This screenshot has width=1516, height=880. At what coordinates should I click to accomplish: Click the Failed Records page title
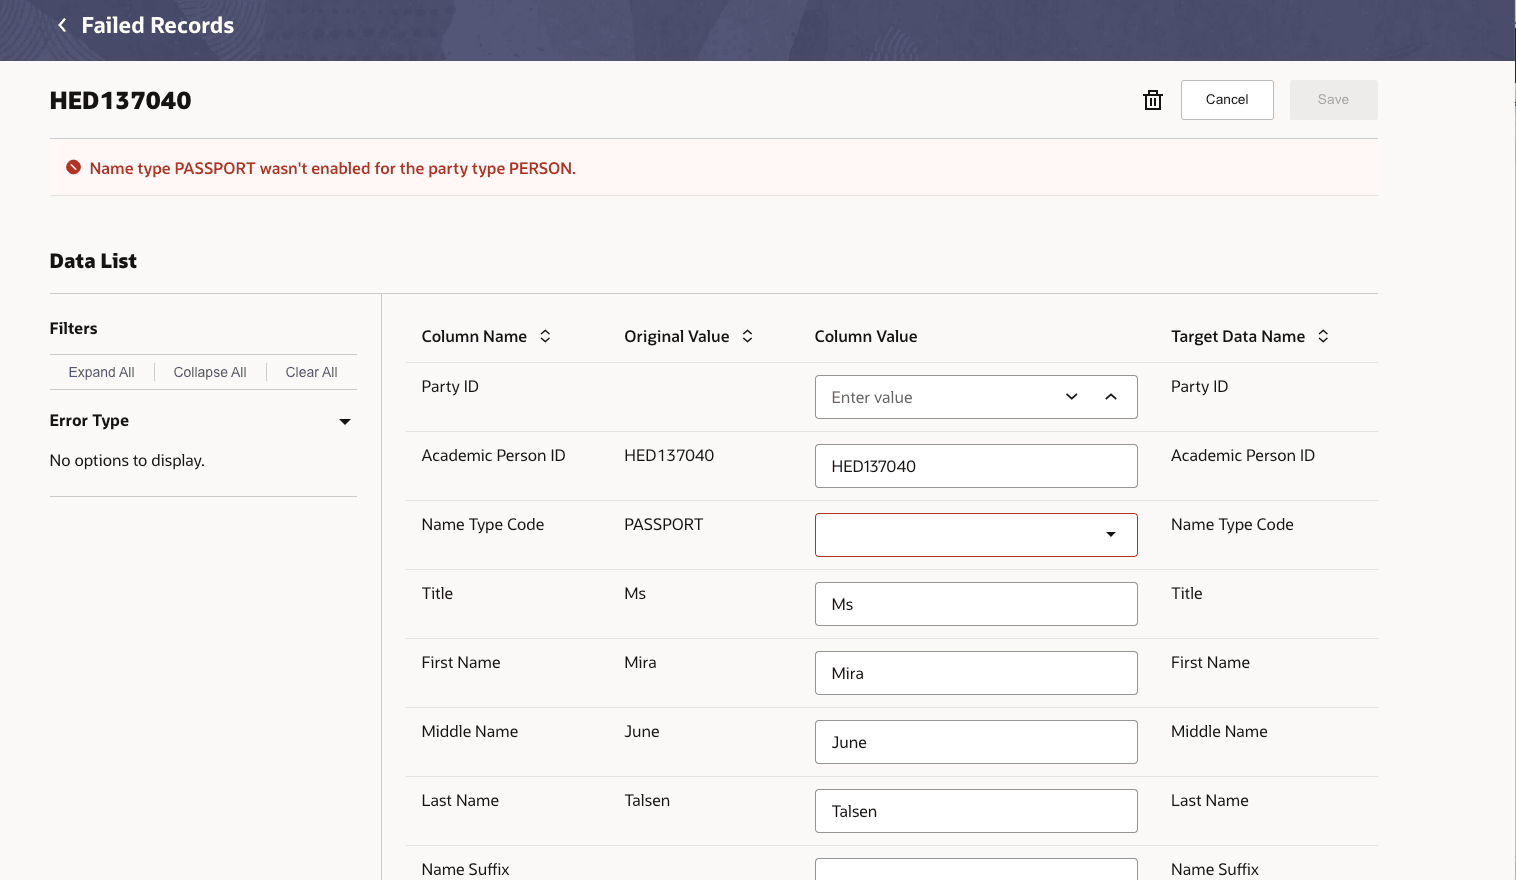[x=158, y=25]
